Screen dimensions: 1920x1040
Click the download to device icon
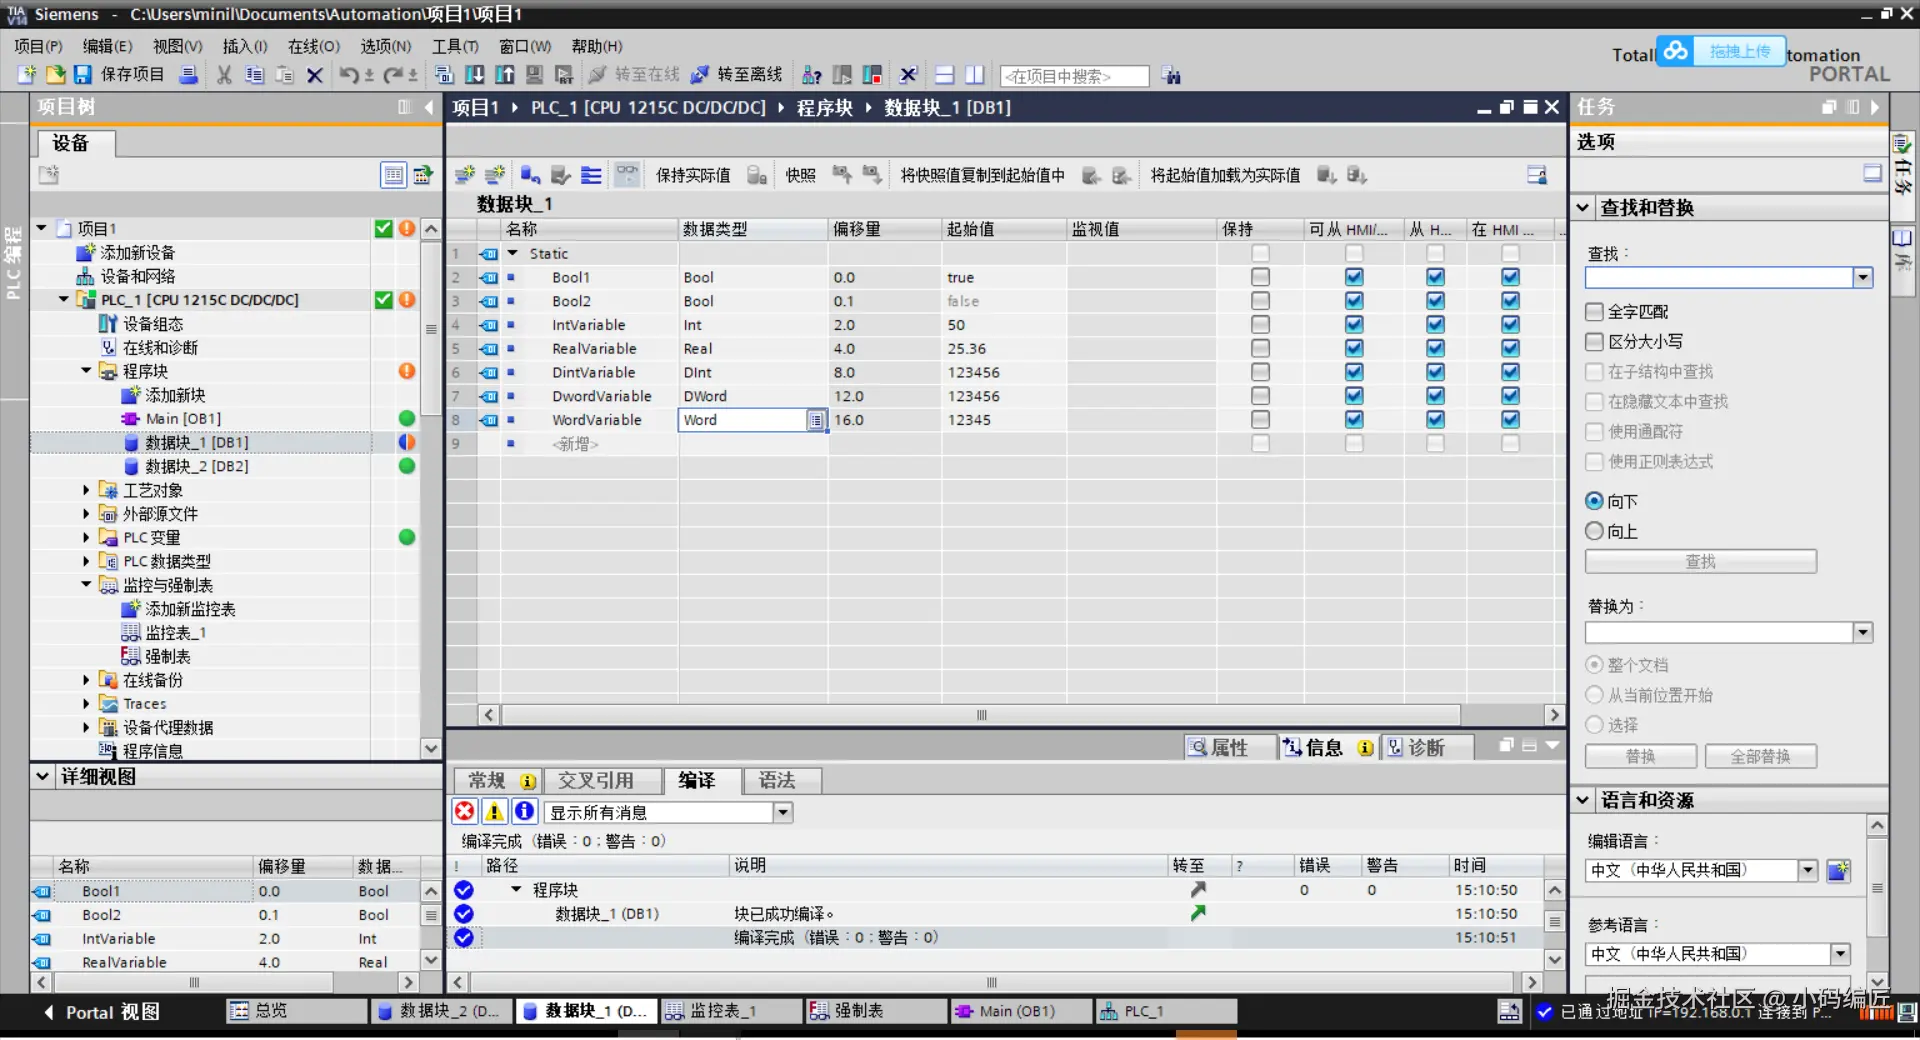[x=475, y=75]
